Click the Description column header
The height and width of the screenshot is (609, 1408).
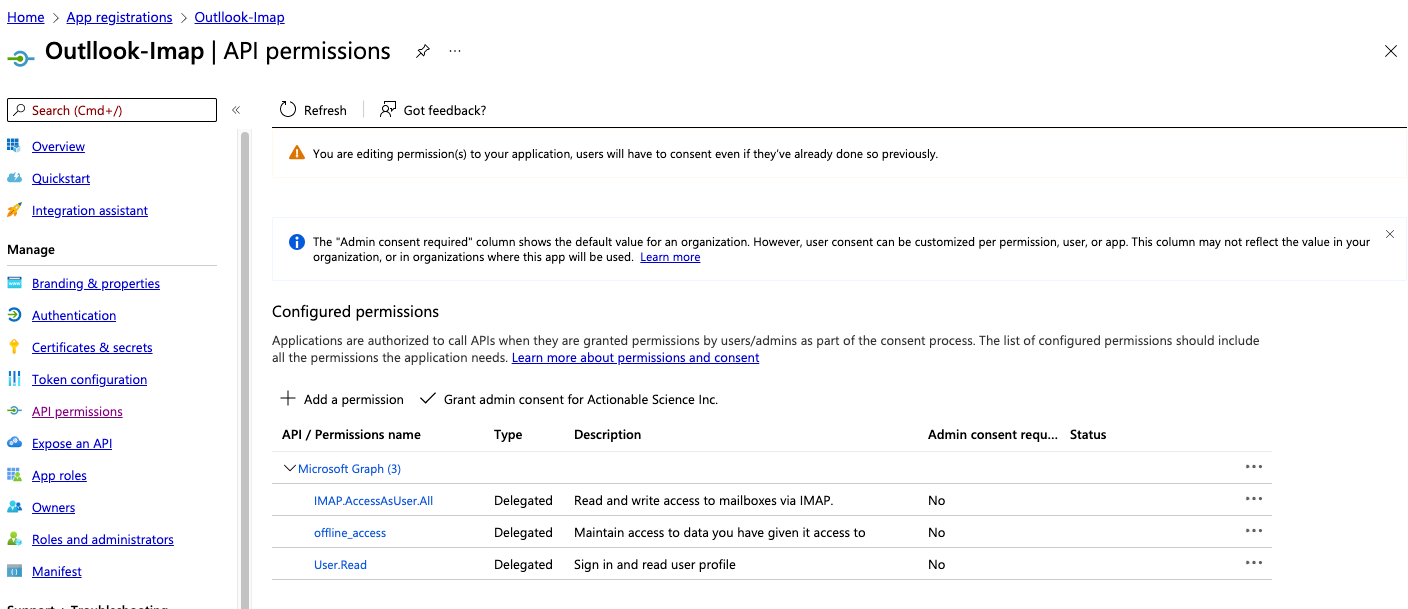pyautogui.click(x=607, y=434)
